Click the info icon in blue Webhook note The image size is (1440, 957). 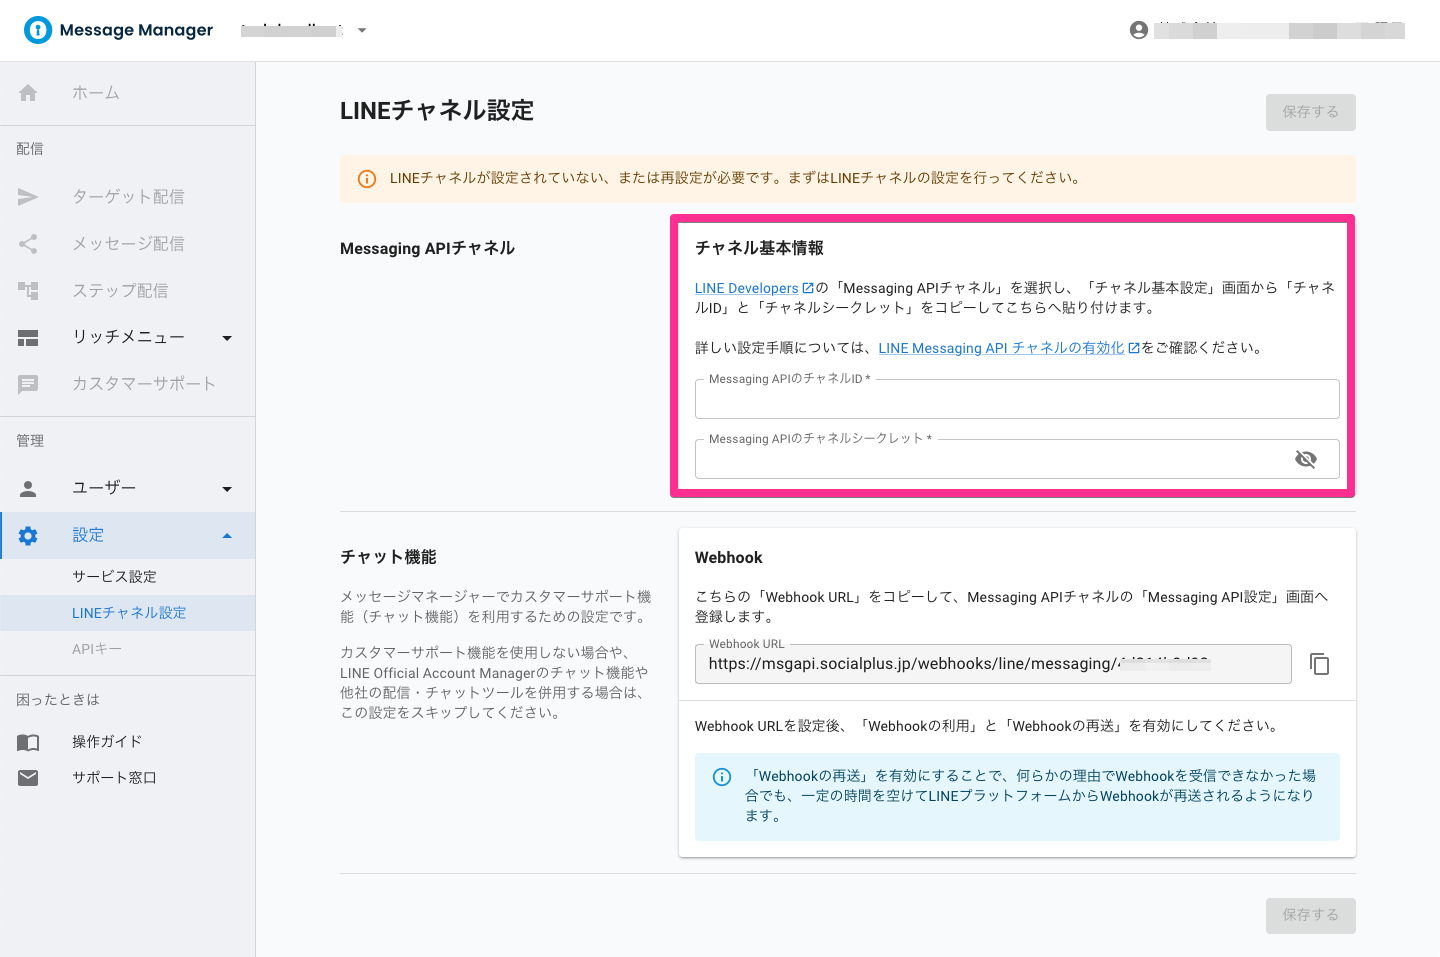point(722,777)
